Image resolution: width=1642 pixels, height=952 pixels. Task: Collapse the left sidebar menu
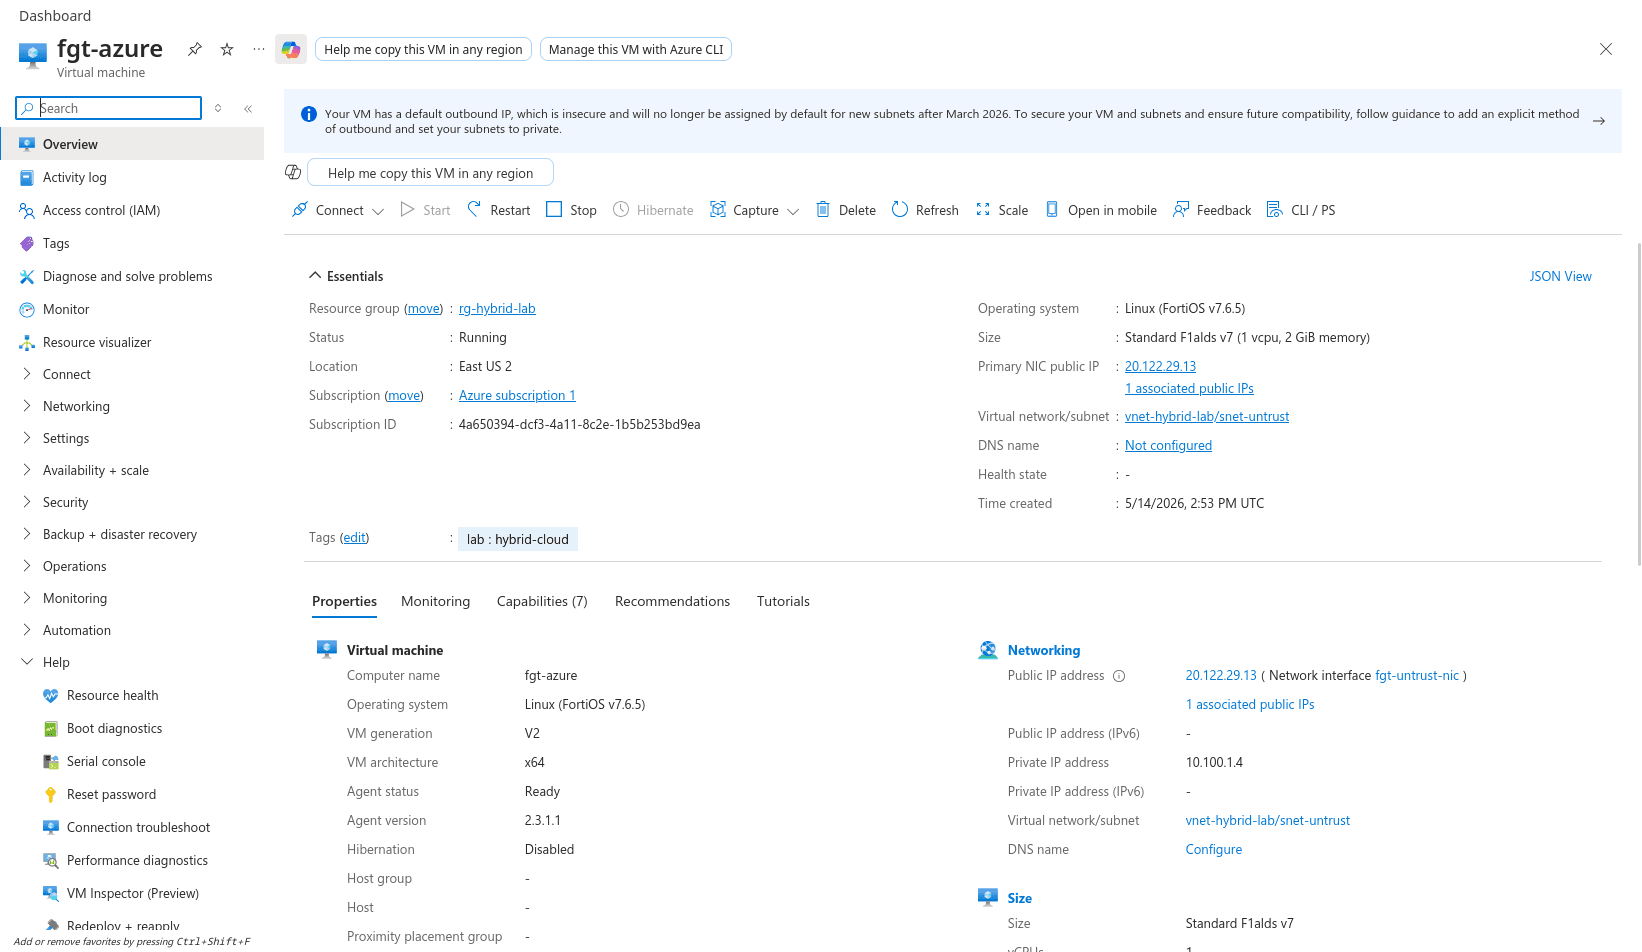[248, 108]
